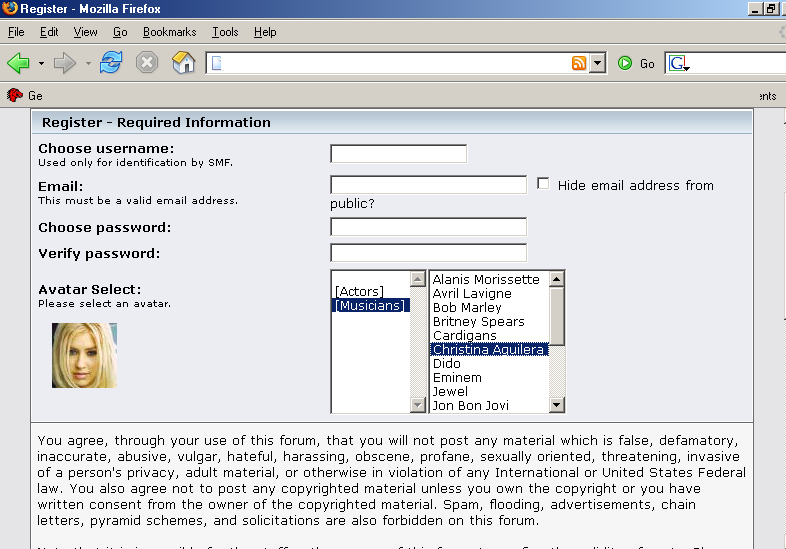Open the Google search engine selector

(x=679, y=64)
